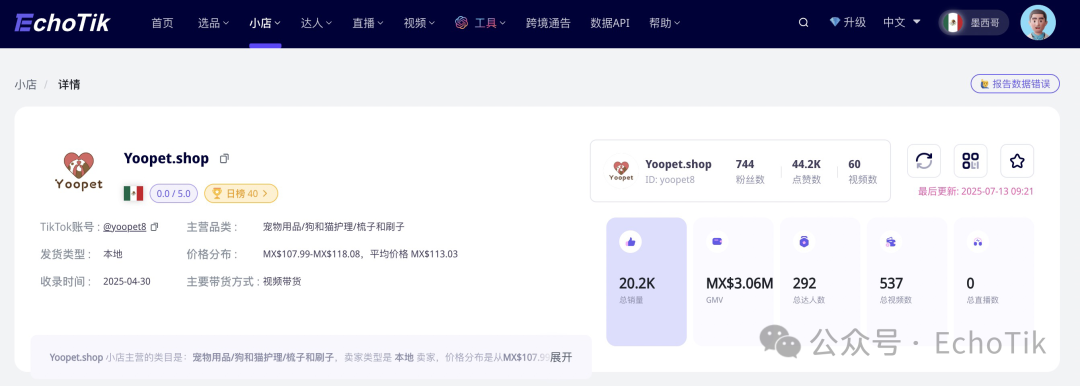Viewport: 1080px width, 386px height.
Task: Expand the 达人 dropdown menu
Action: (317, 23)
